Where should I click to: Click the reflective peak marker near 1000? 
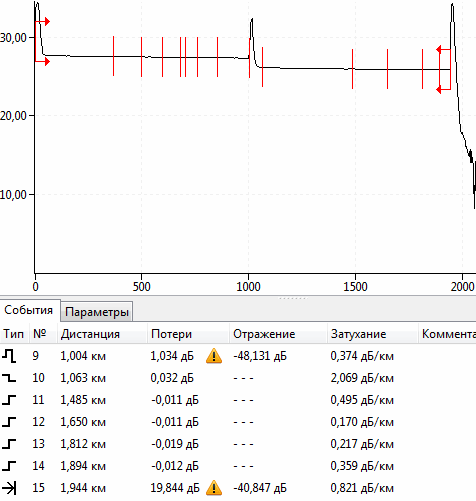[x=249, y=58]
